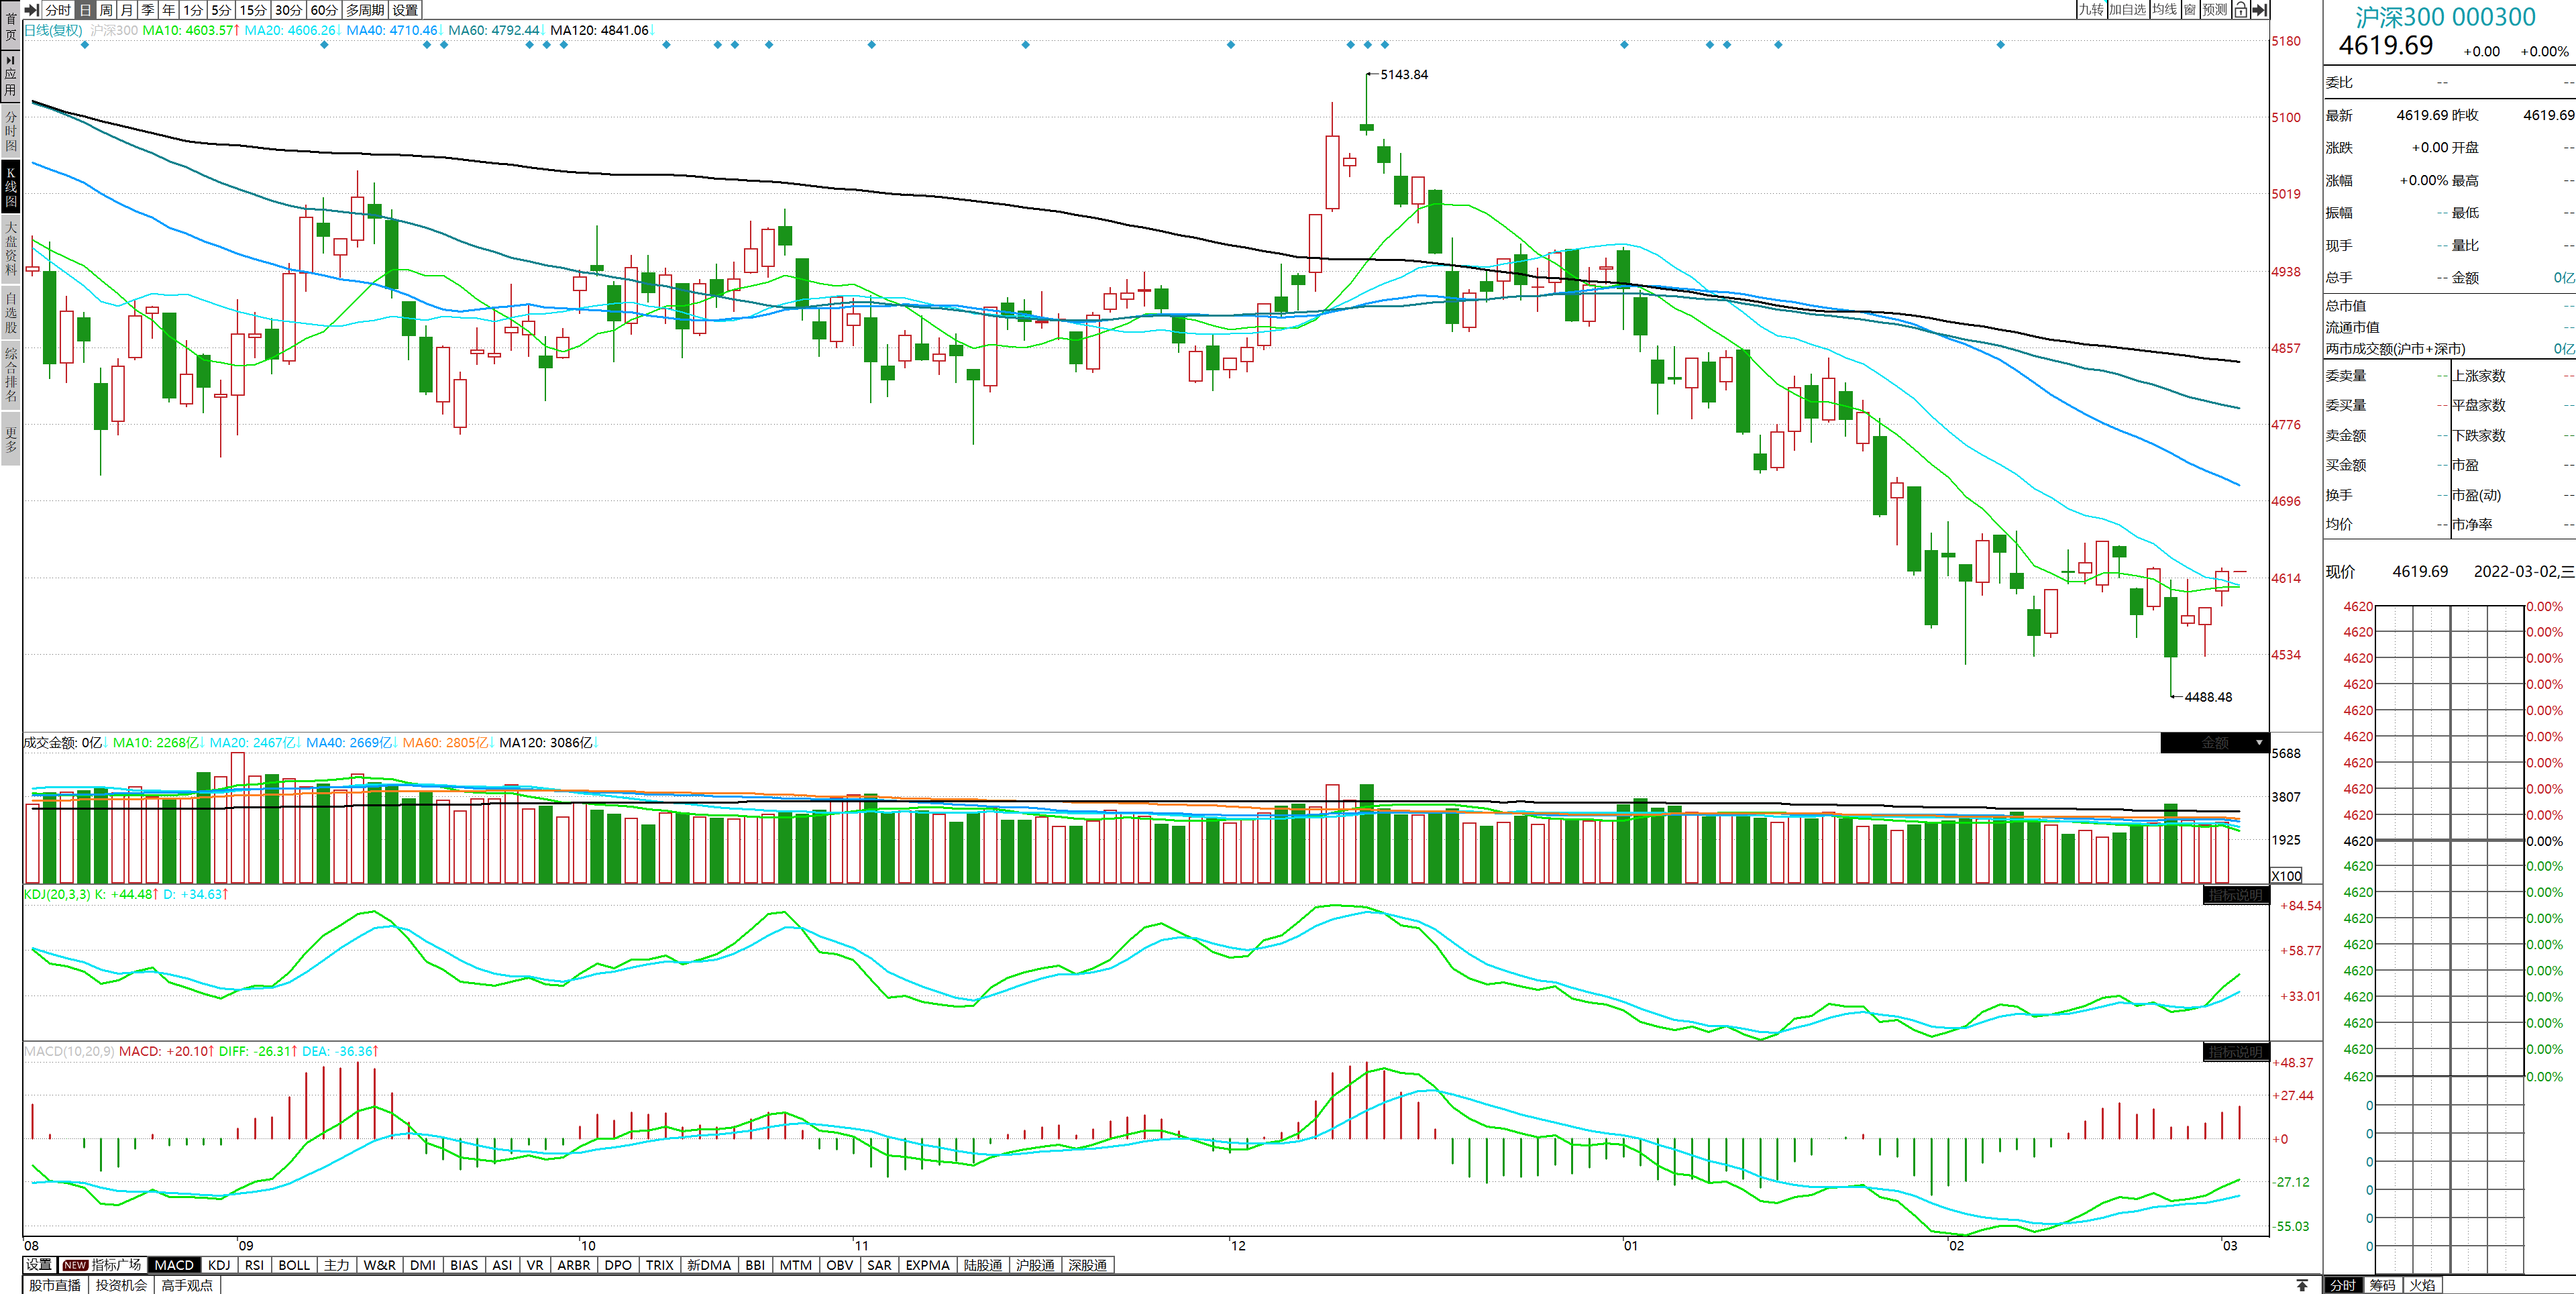Click 指标广场 NEW button
This screenshot has width=2576, height=1294.
[x=102, y=1265]
